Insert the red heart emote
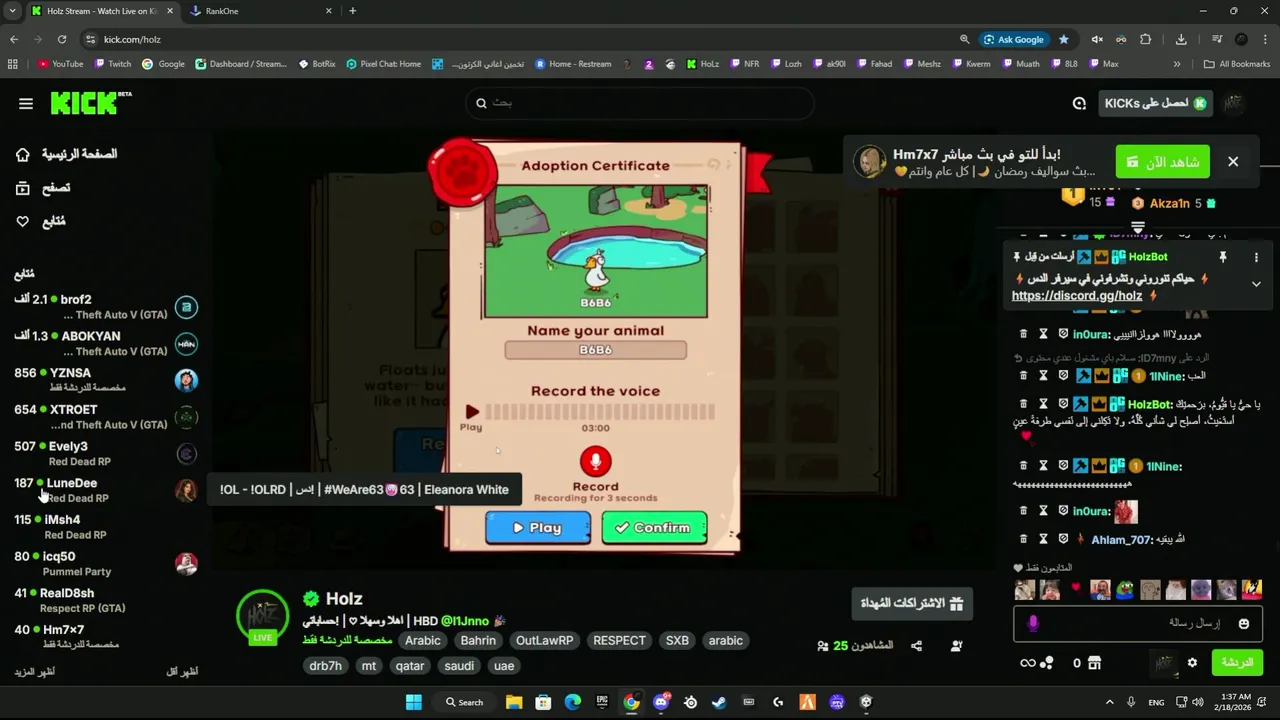The height and width of the screenshot is (720, 1280). tap(1076, 588)
